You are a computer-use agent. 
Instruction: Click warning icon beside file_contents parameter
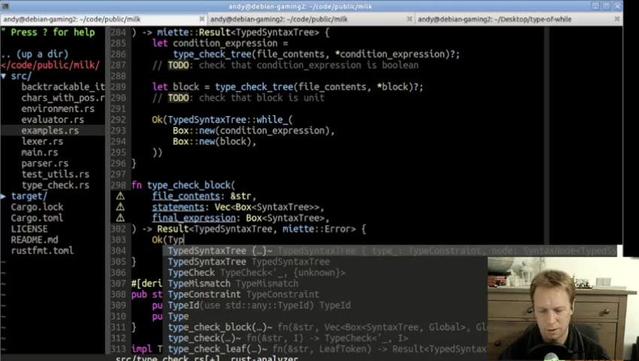120,196
